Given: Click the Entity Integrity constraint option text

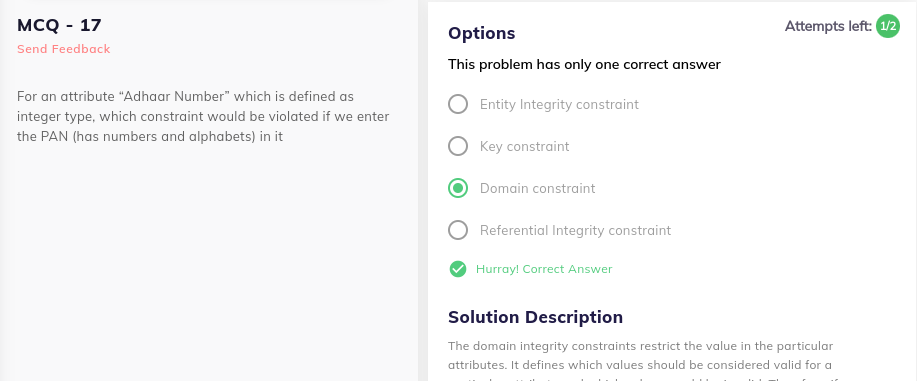Looking at the screenshot, I should click(559, 105).
